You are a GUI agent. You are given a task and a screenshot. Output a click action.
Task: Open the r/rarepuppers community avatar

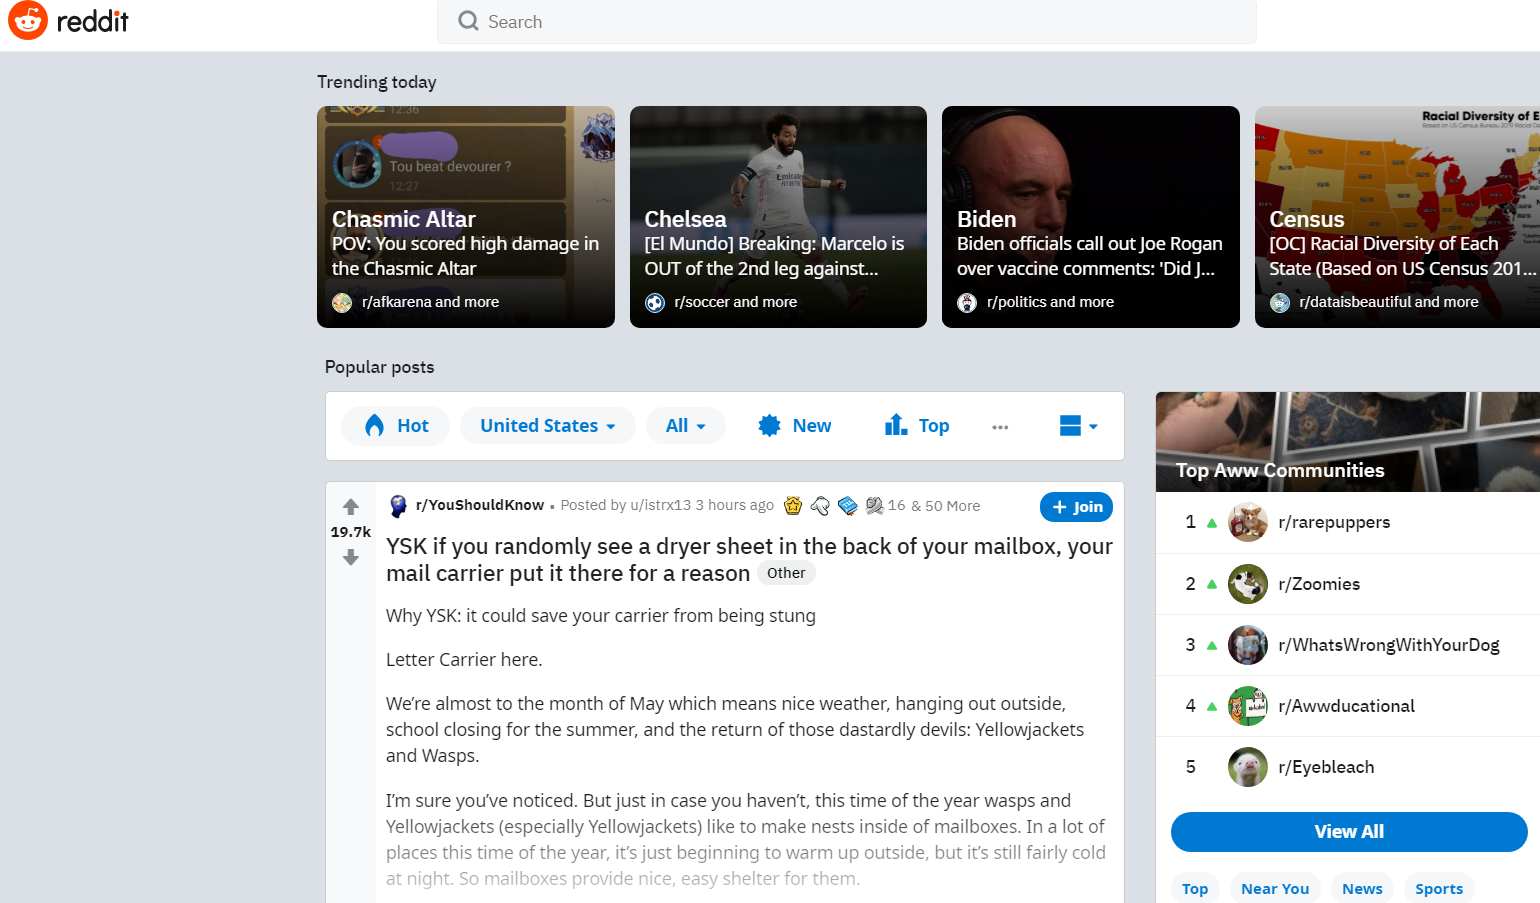tap(1247, 523)
